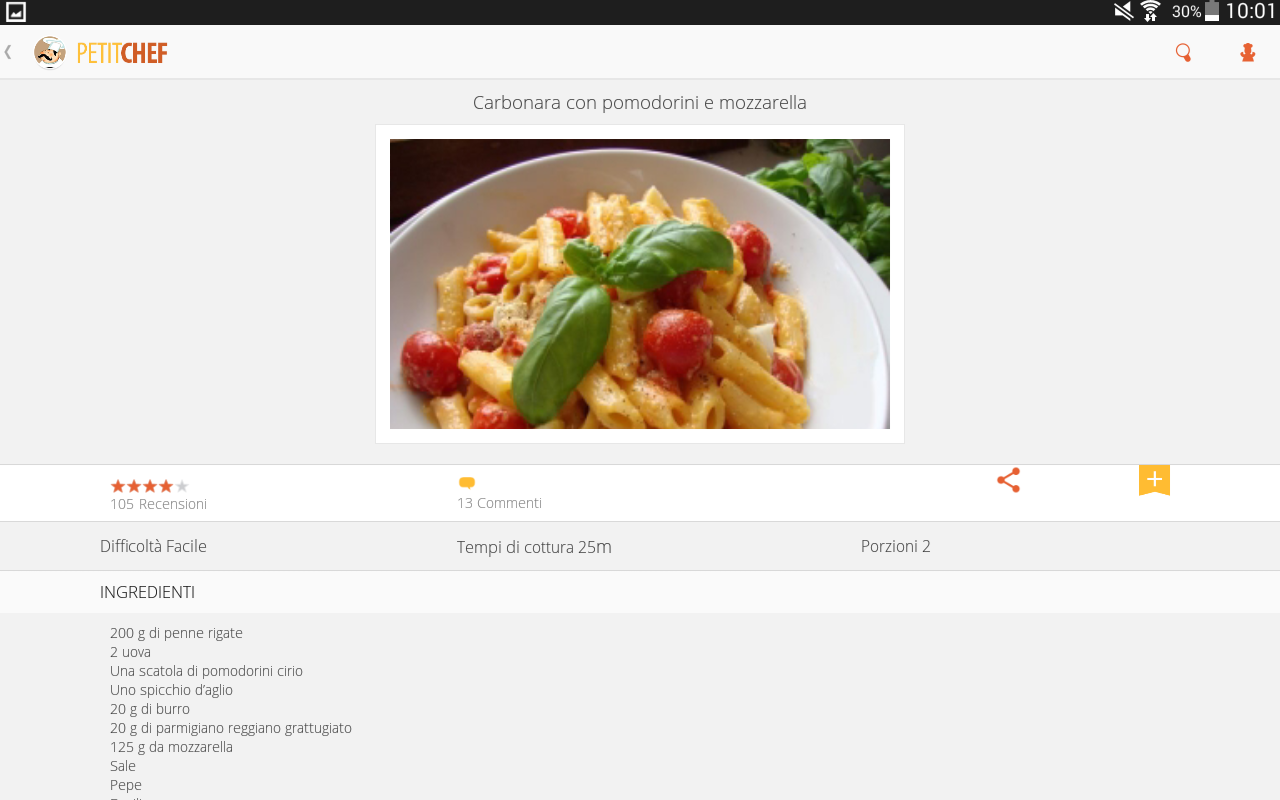This screenshot has width=1280, height=800.
Task: Tap the 200 g di penne rigate ingredient
Action: pyautogui.click(x=176, y=633)
